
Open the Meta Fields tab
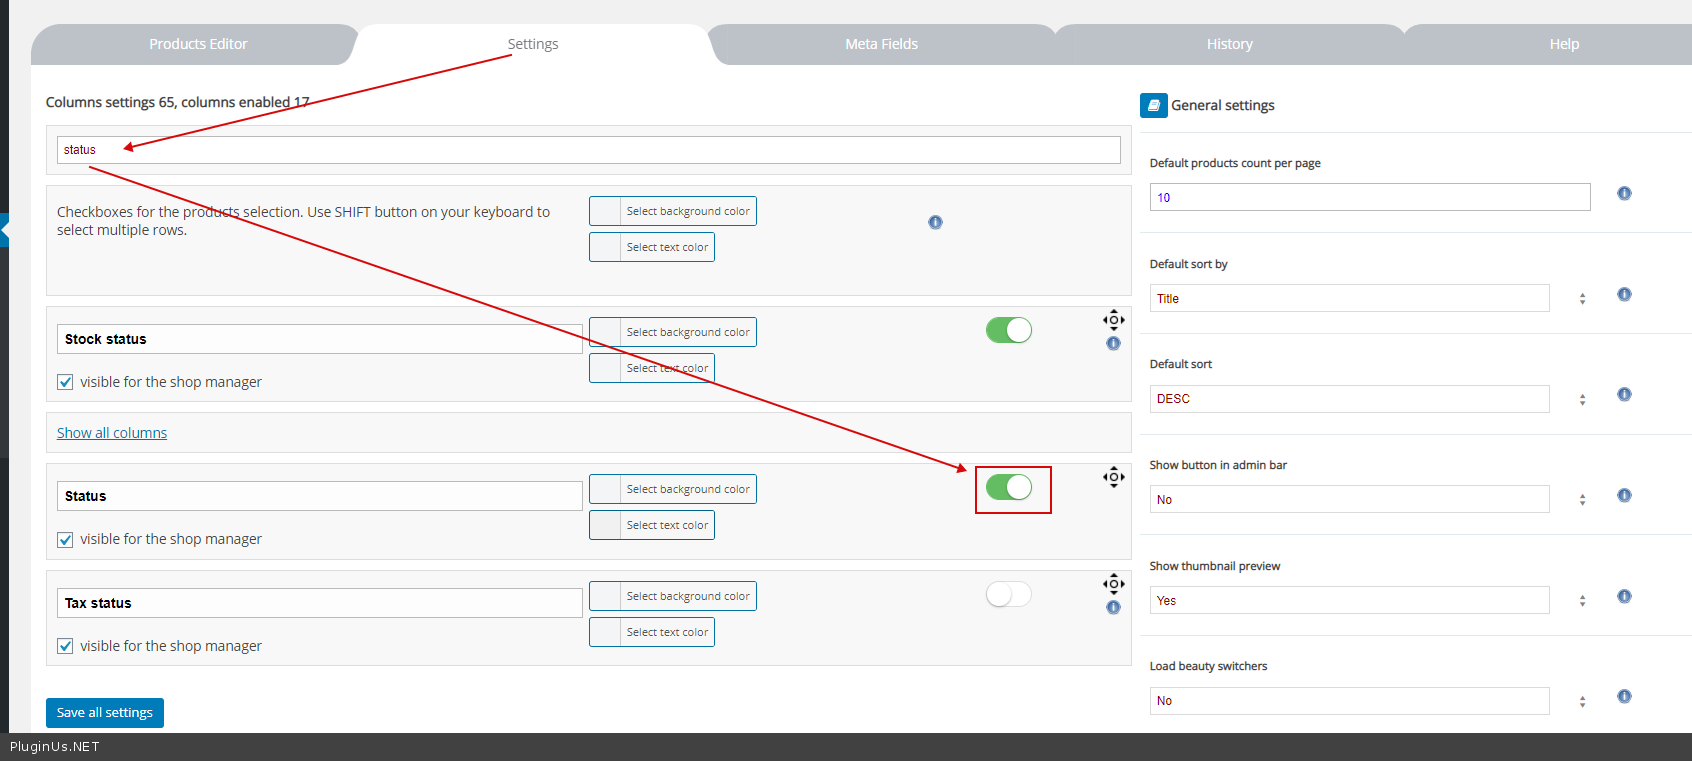[x=881, y=44]
